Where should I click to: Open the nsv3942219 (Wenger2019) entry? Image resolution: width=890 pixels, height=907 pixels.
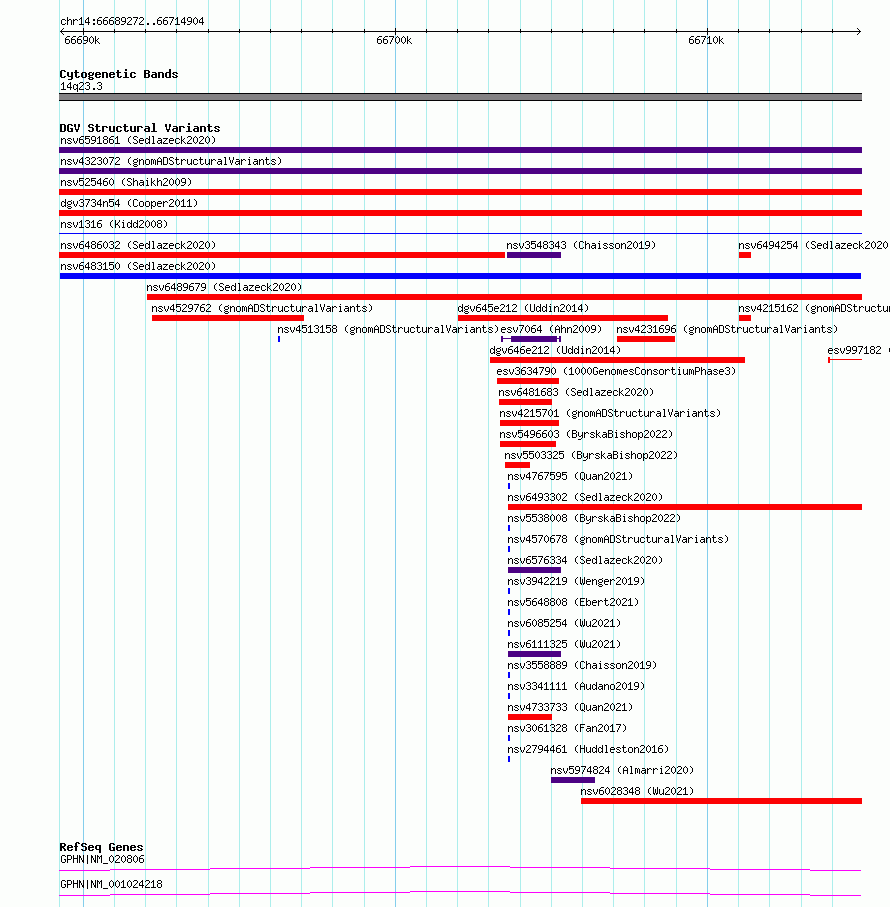[x=576, y=581]
